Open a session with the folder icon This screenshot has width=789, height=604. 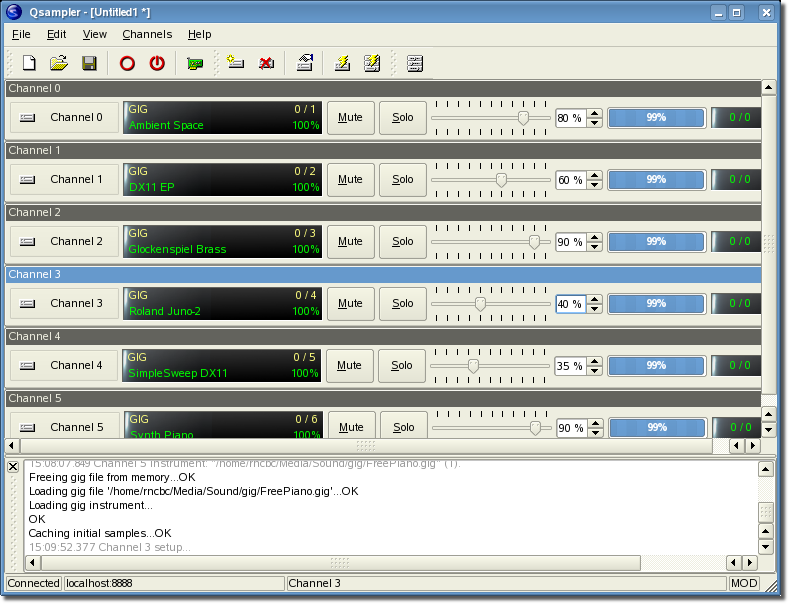[59, 63]
